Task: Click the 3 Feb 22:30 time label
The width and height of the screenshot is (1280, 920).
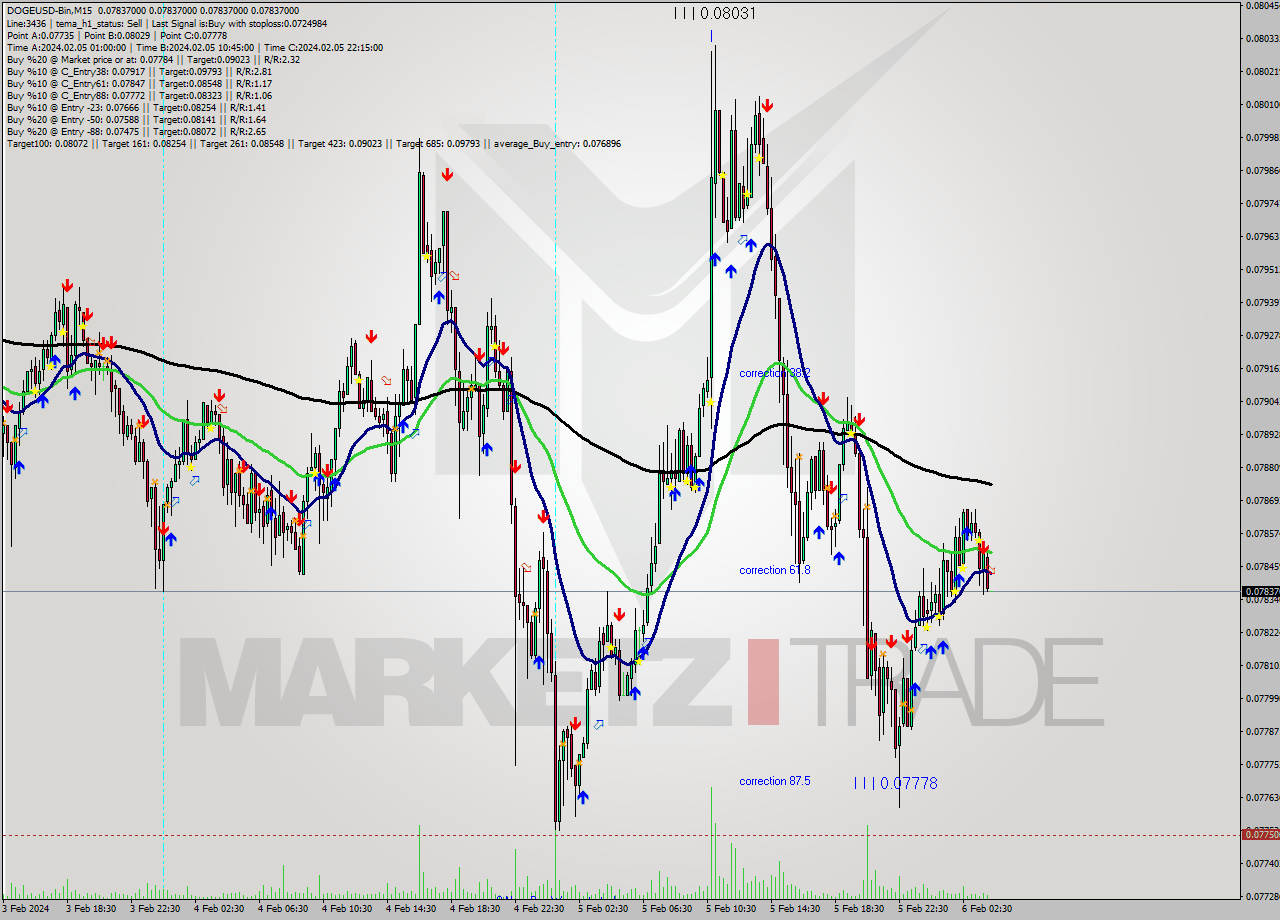Action: pos(155,909)
